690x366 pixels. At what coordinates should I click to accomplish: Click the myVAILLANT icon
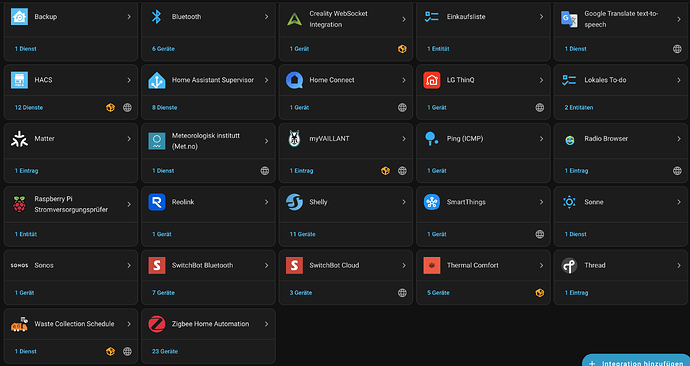(294, 139)
